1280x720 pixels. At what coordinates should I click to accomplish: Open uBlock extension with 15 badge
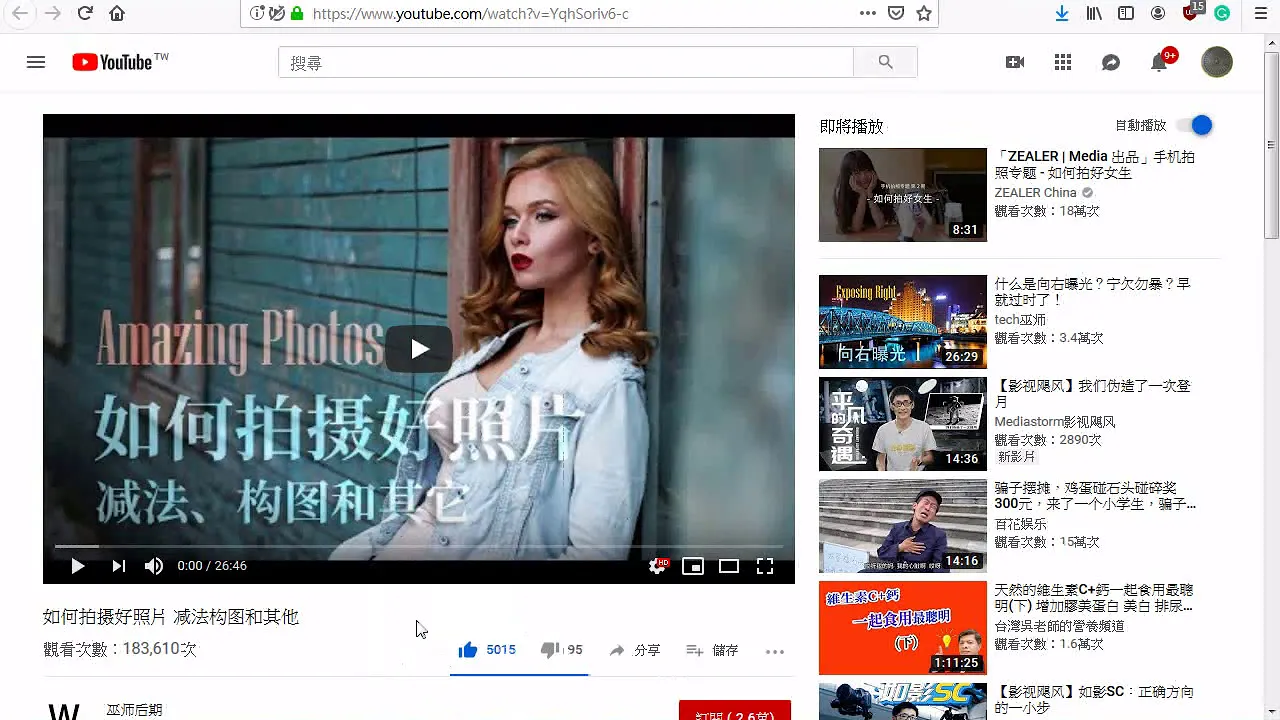[x=1191, y=12]
